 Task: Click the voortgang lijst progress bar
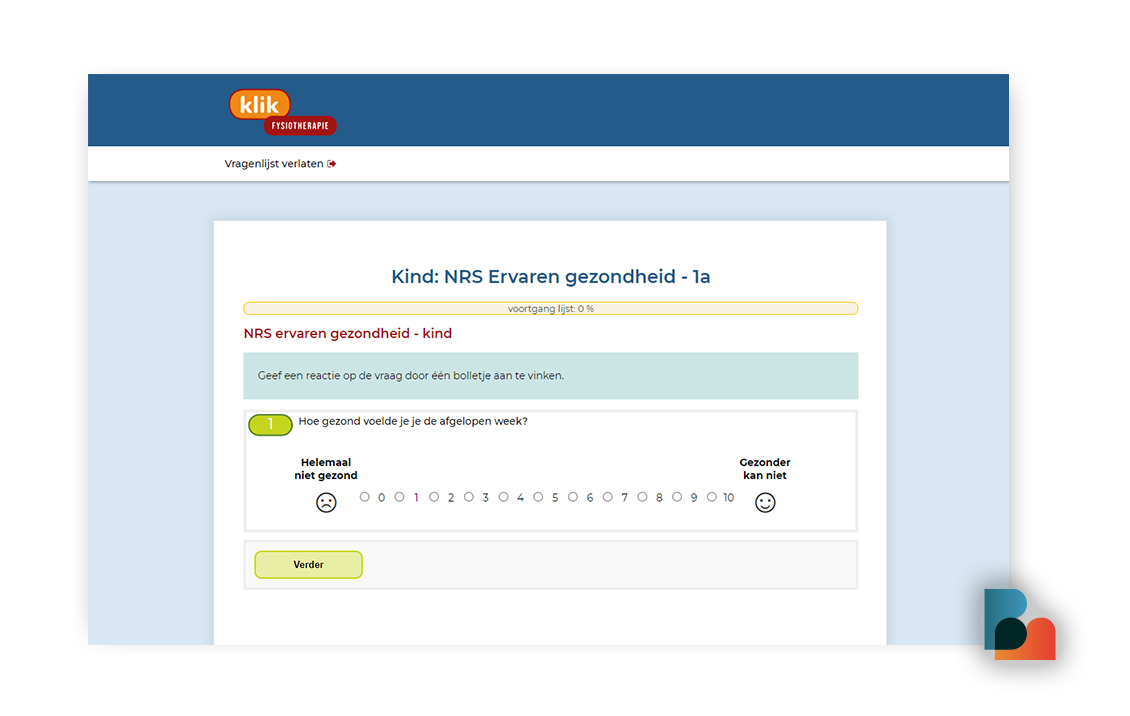coord(551,308)
